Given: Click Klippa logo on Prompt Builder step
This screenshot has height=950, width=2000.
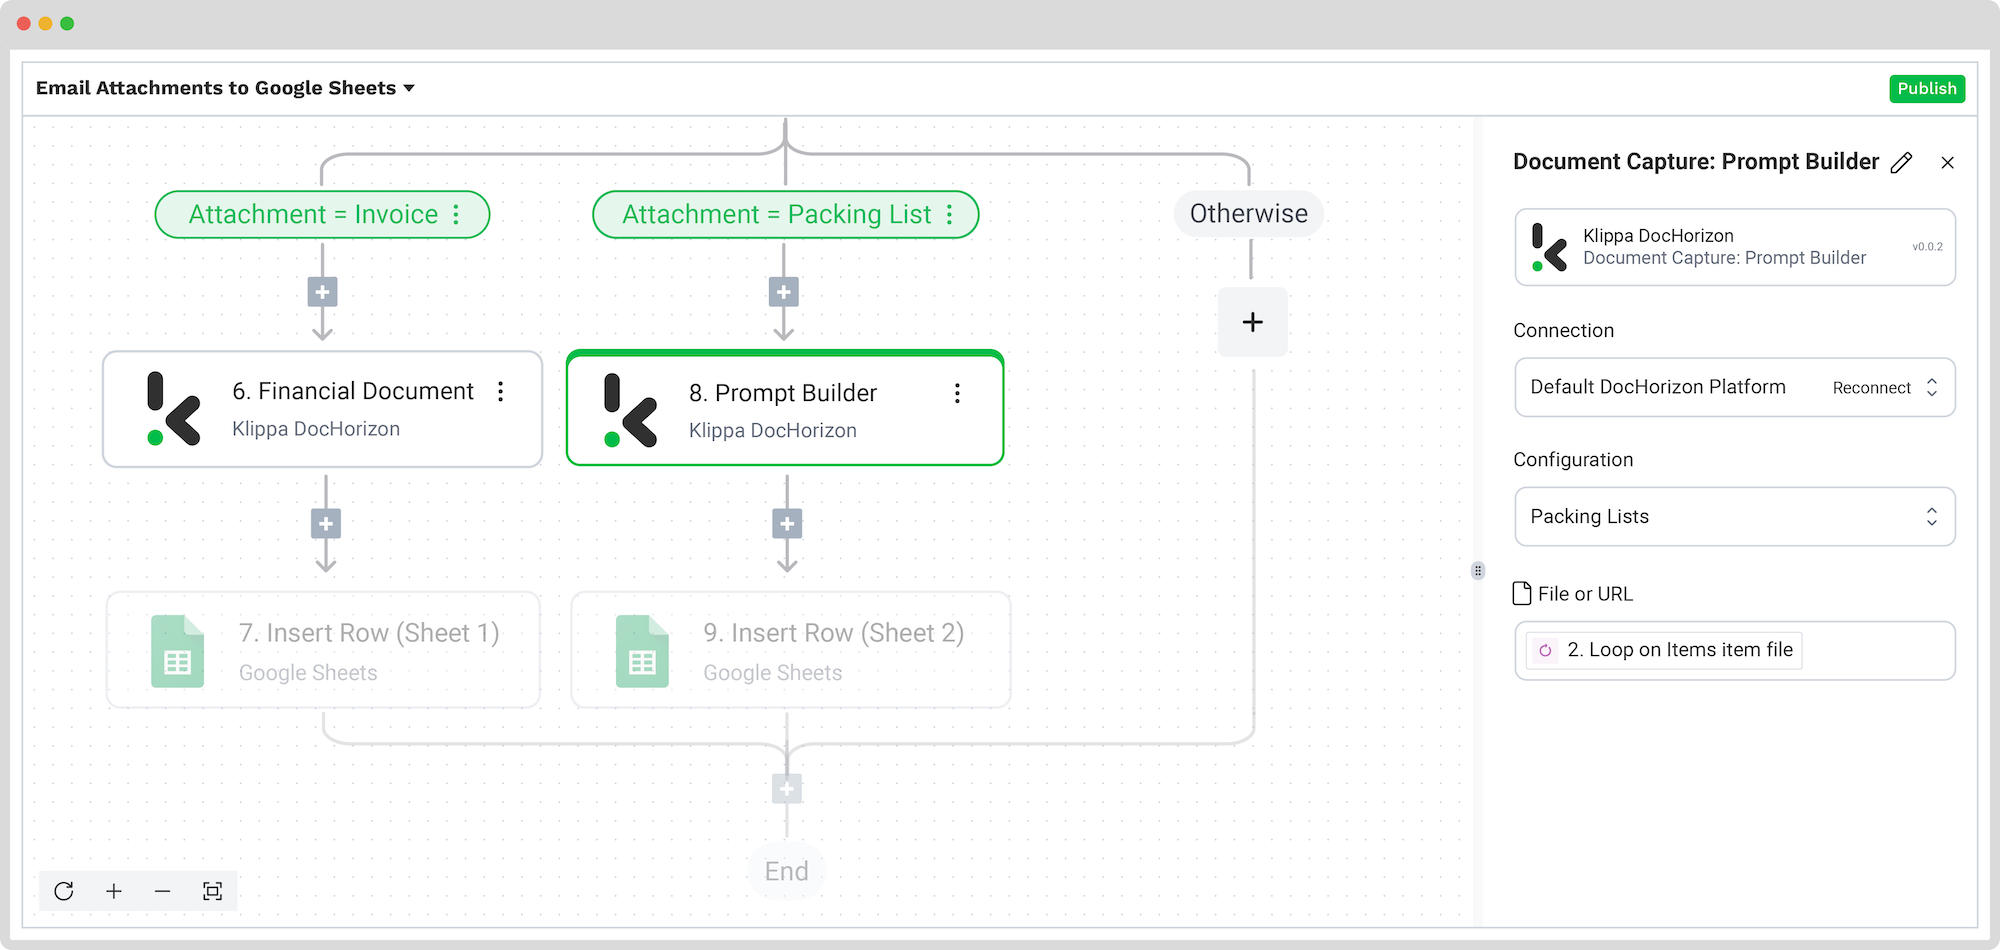Looking at the screenshot, I should pos(631,411).
